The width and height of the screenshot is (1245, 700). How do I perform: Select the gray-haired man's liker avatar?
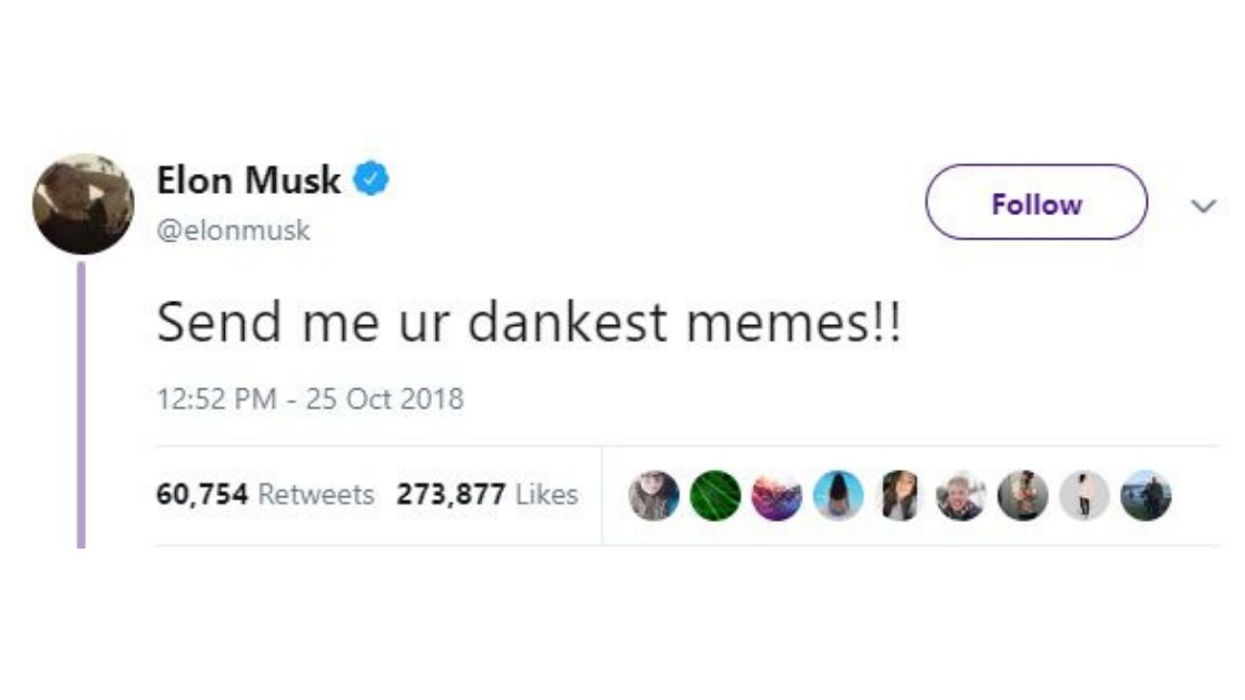[960, 497]
